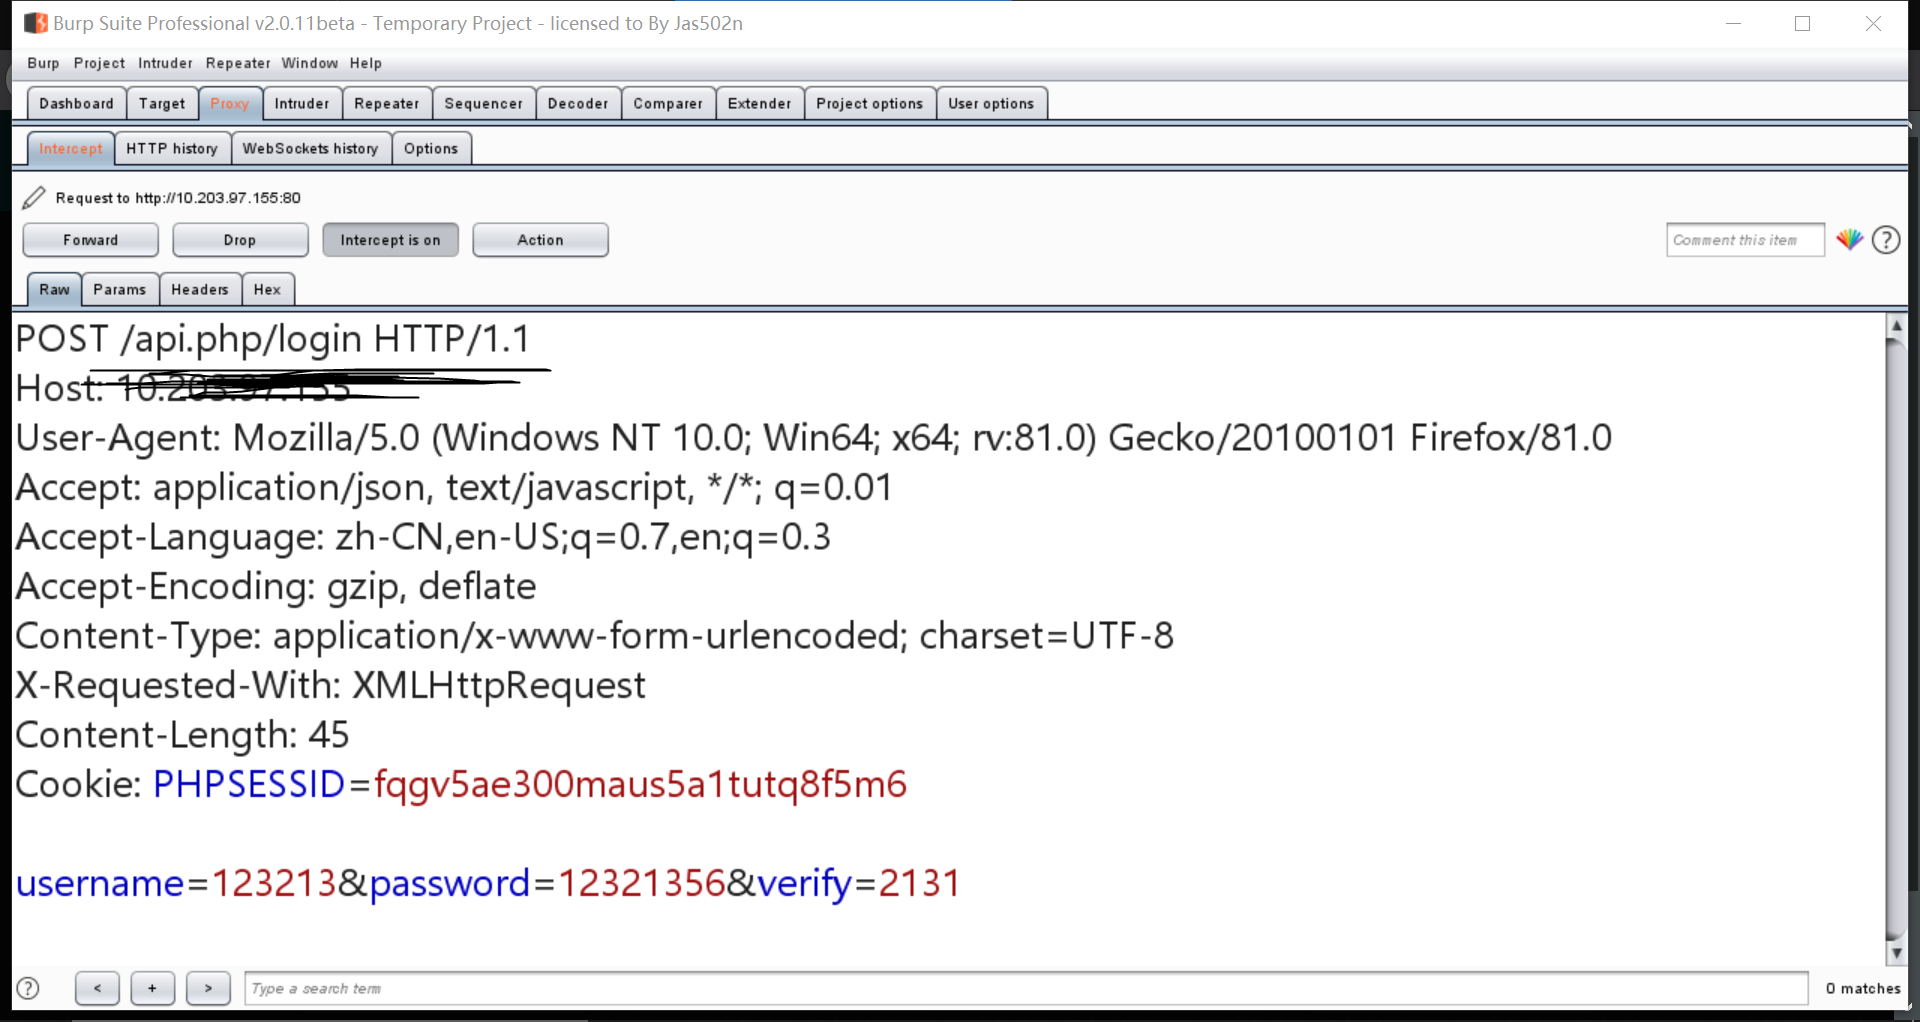This screenshot has height=1022, width=1920.
Task: Click the User-Agent header line
Action: pyautogui.click(x=813, y=438)
